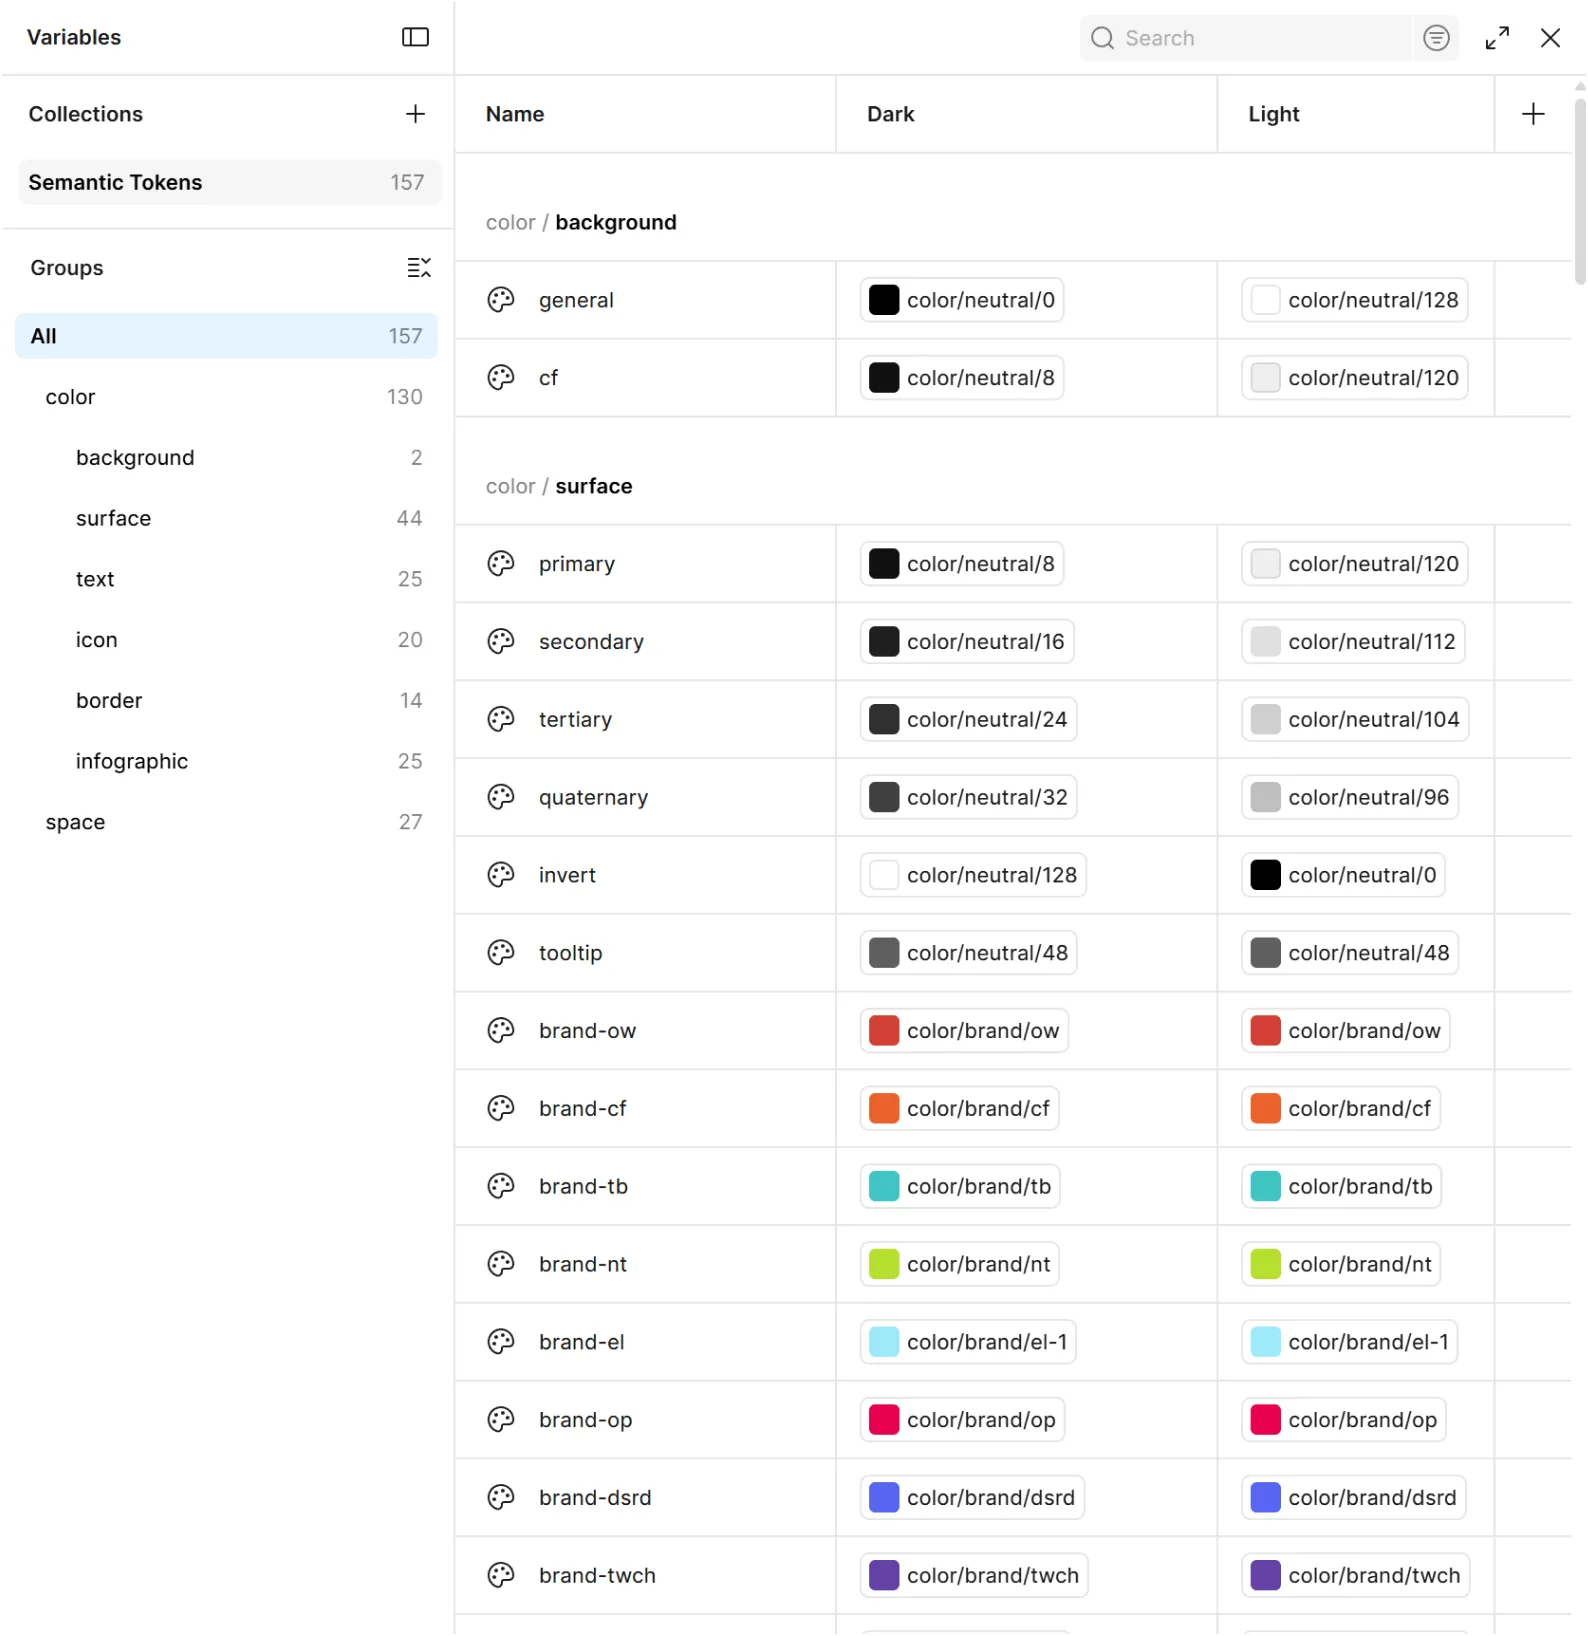Add a new collection with plus icon

point(415,114)
